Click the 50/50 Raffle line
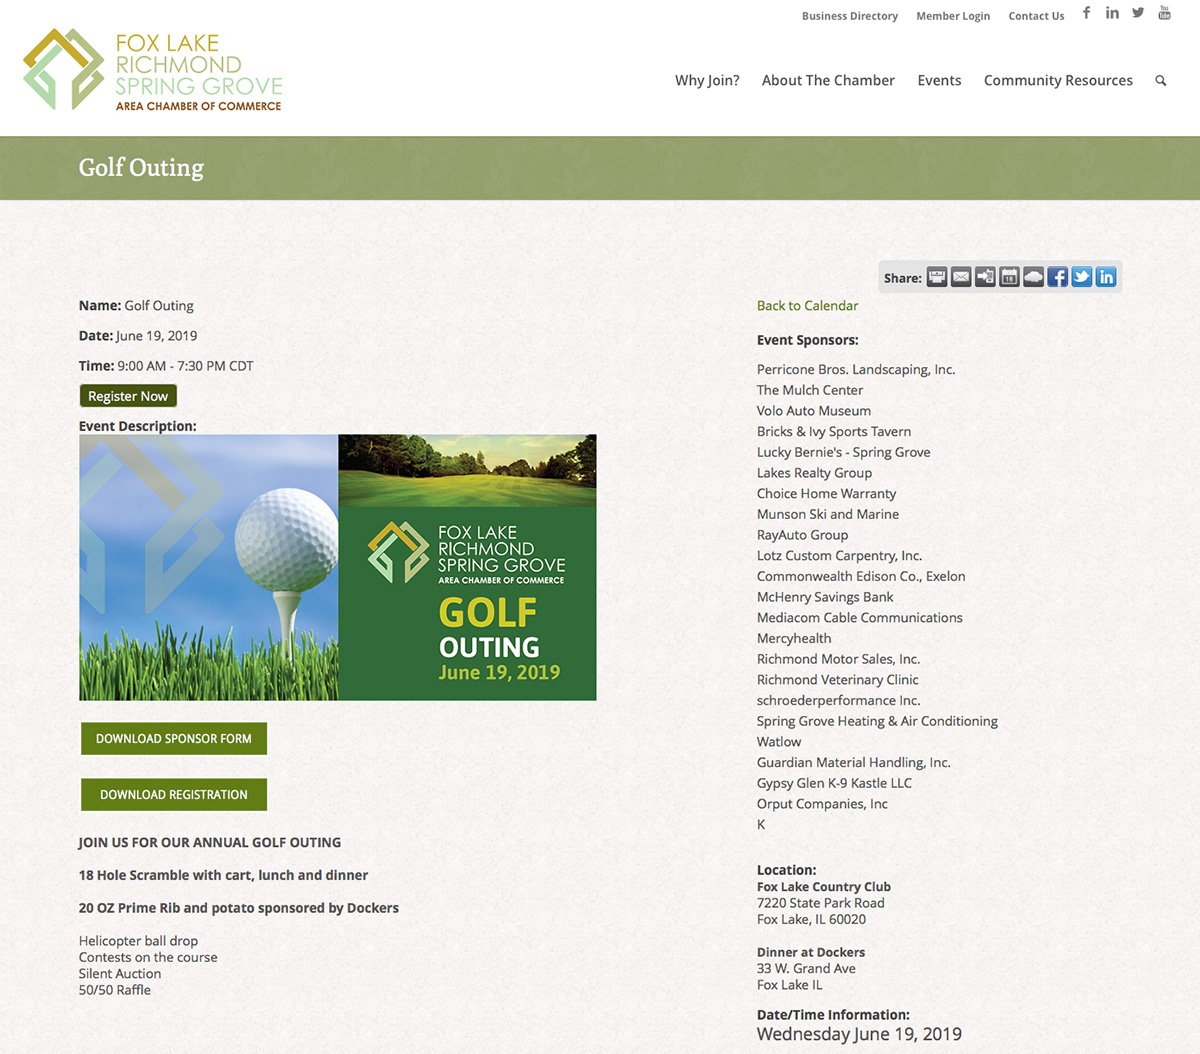1200x1054 pixels. click(x=115, y=990)
